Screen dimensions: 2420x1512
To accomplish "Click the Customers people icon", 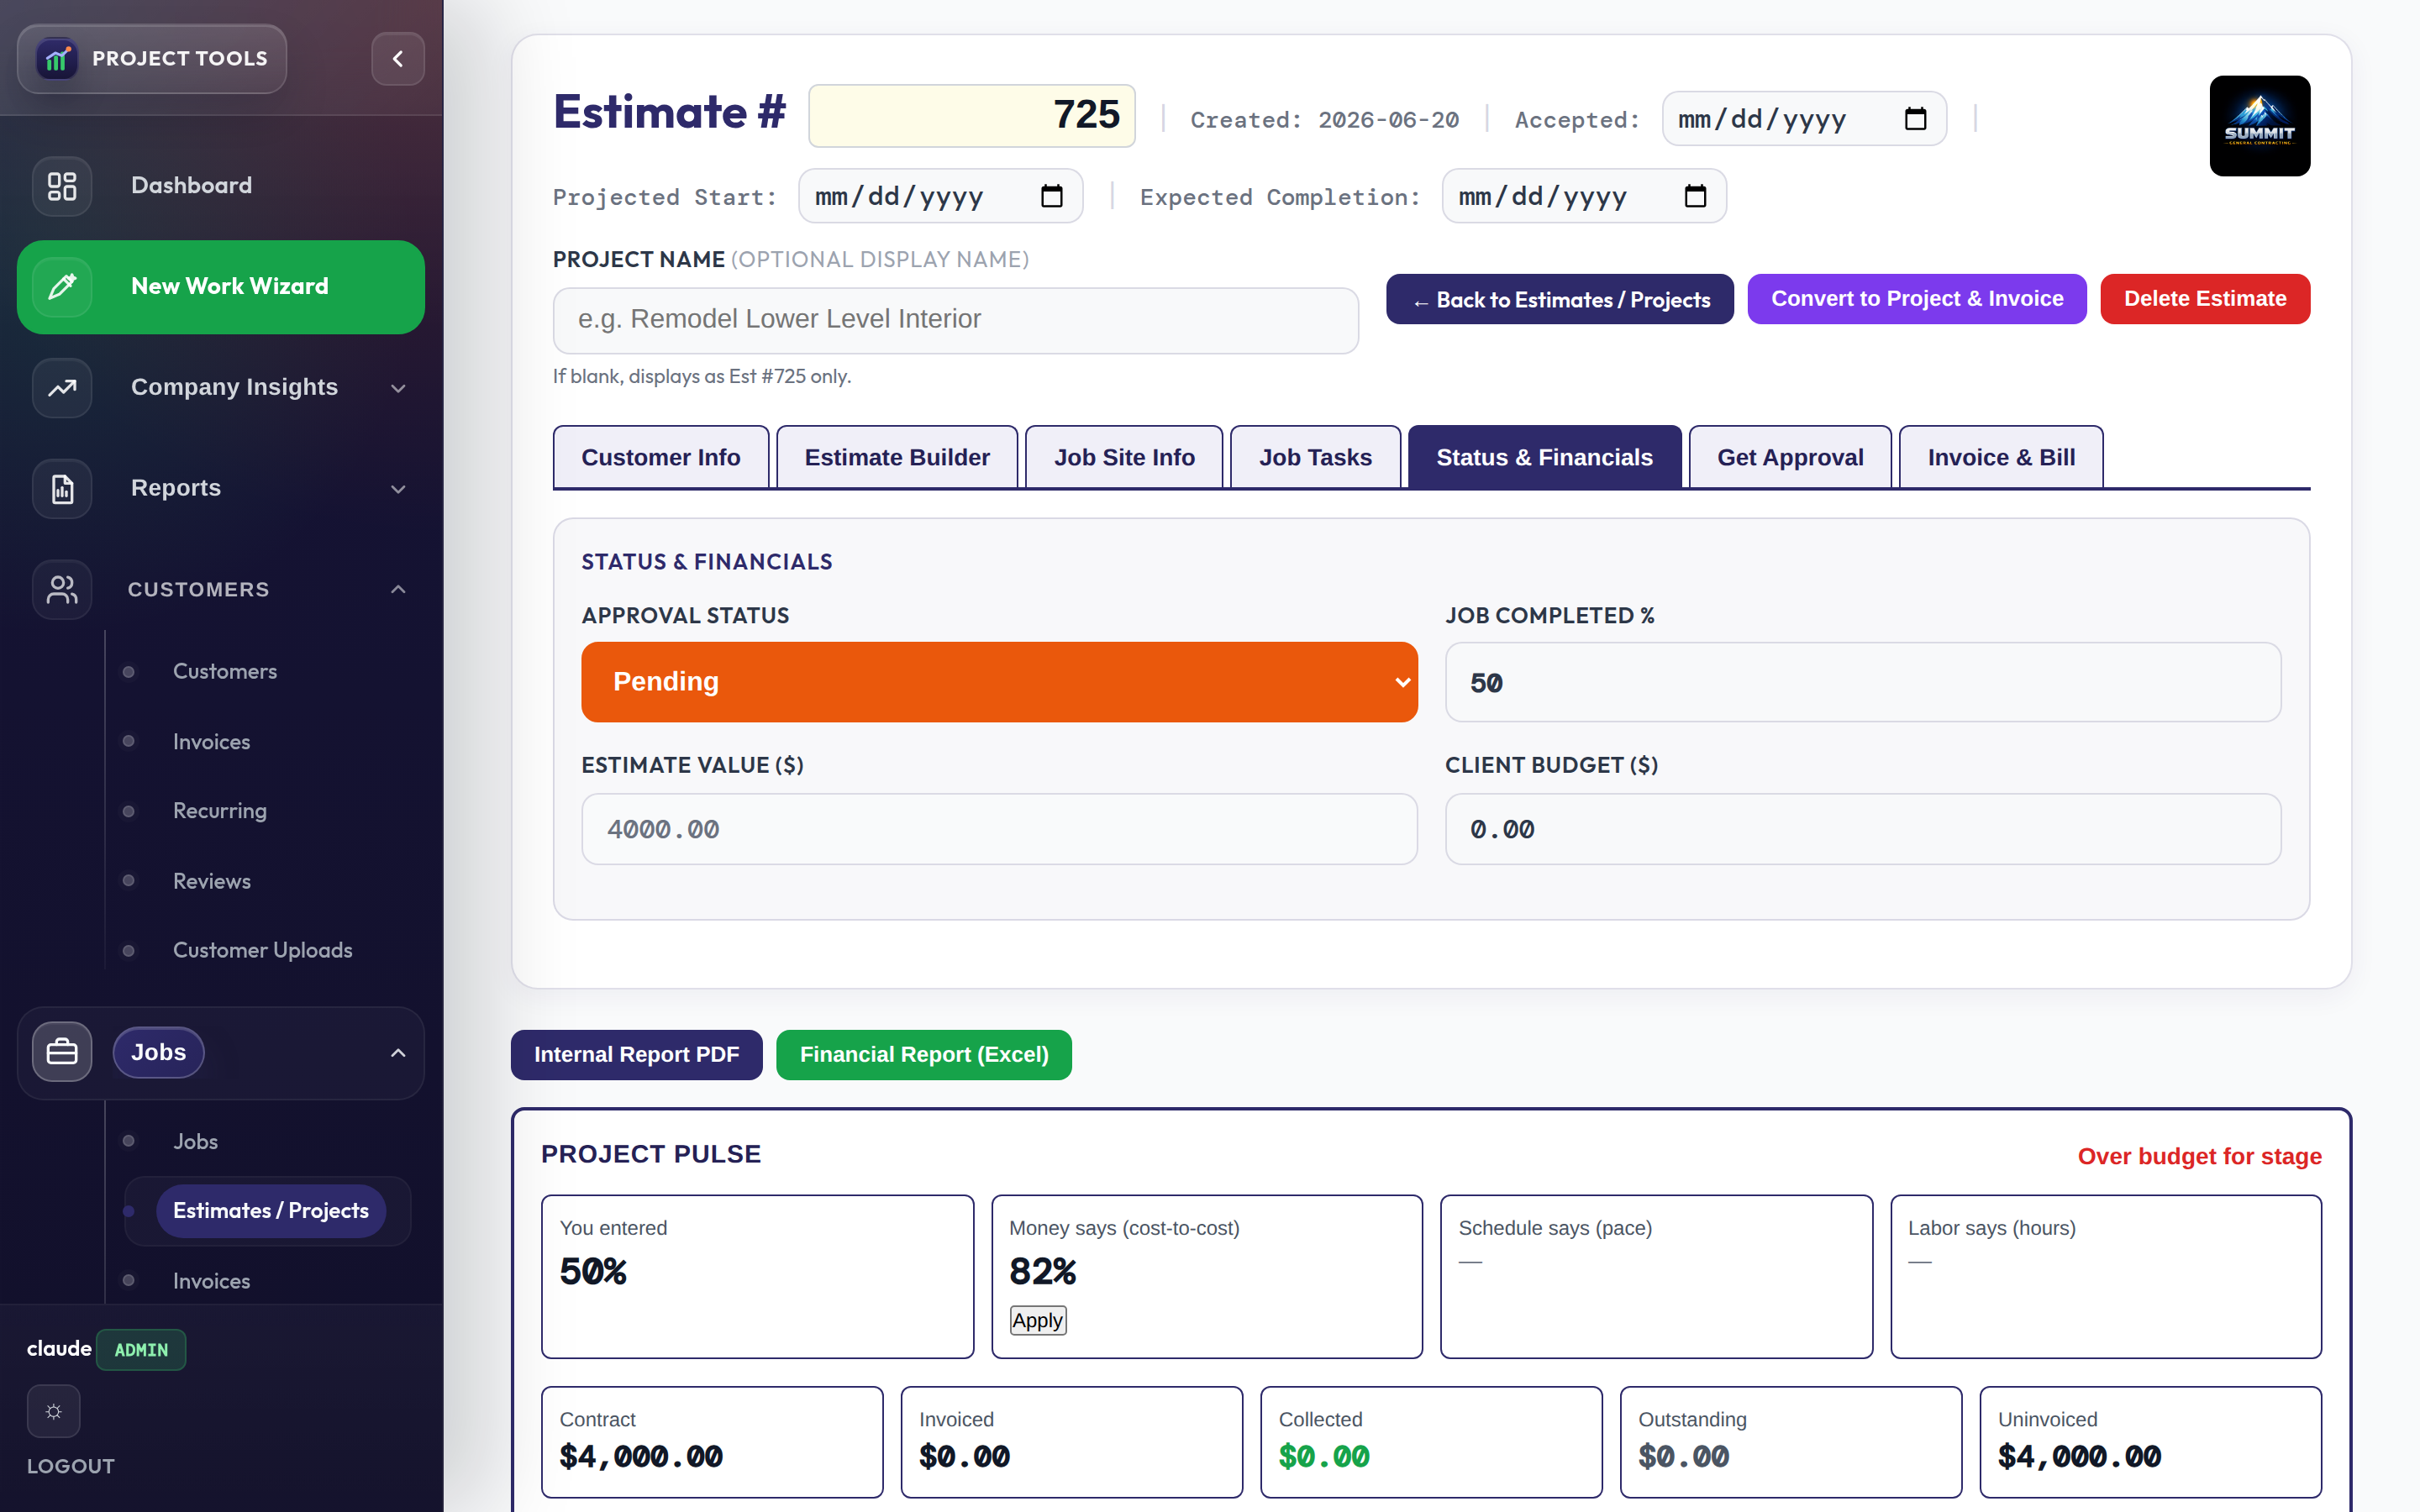I will click(62, 589).
